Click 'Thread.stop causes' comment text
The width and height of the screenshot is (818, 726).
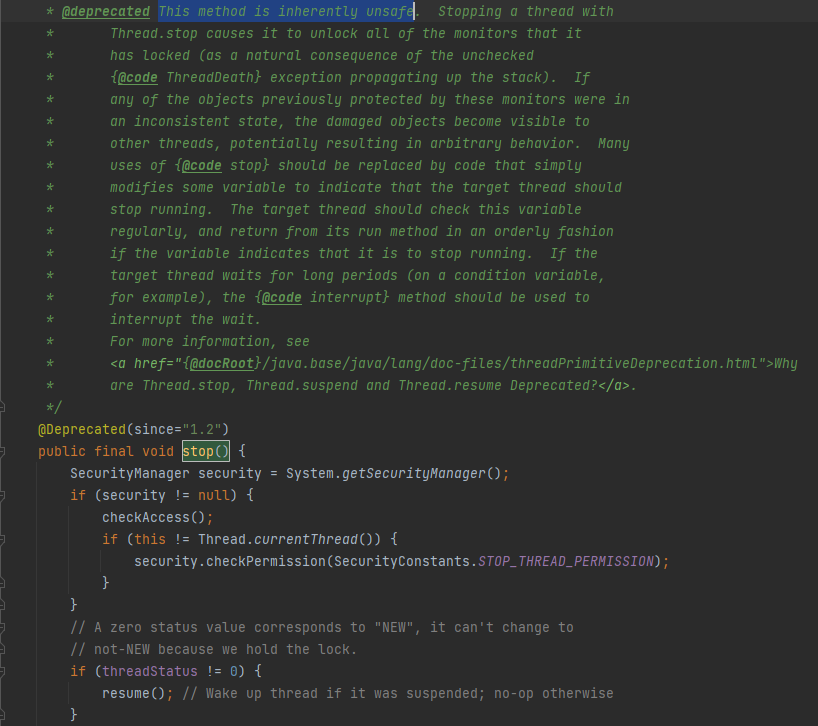pos(182,33)
